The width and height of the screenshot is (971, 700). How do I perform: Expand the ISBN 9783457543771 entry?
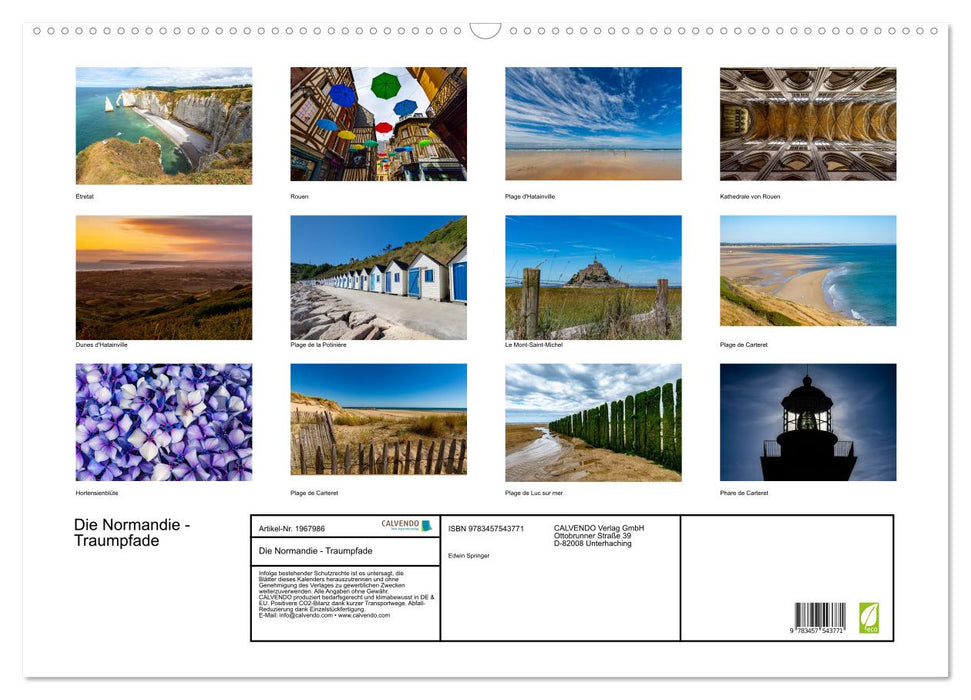(487, 527)
